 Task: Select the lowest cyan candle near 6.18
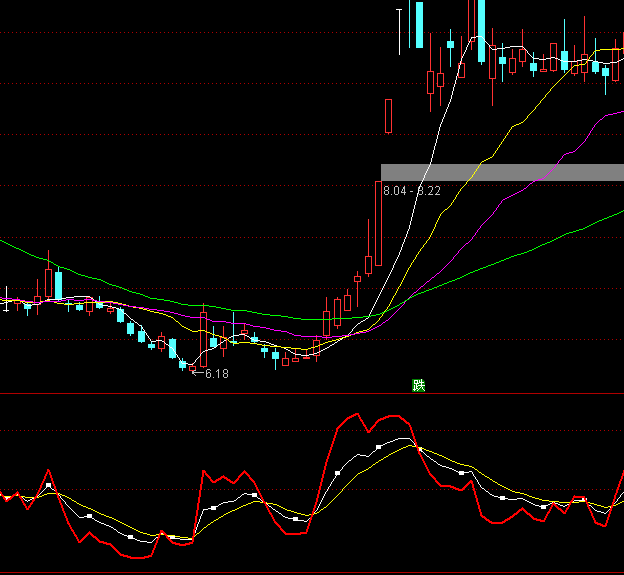(182, 364)
